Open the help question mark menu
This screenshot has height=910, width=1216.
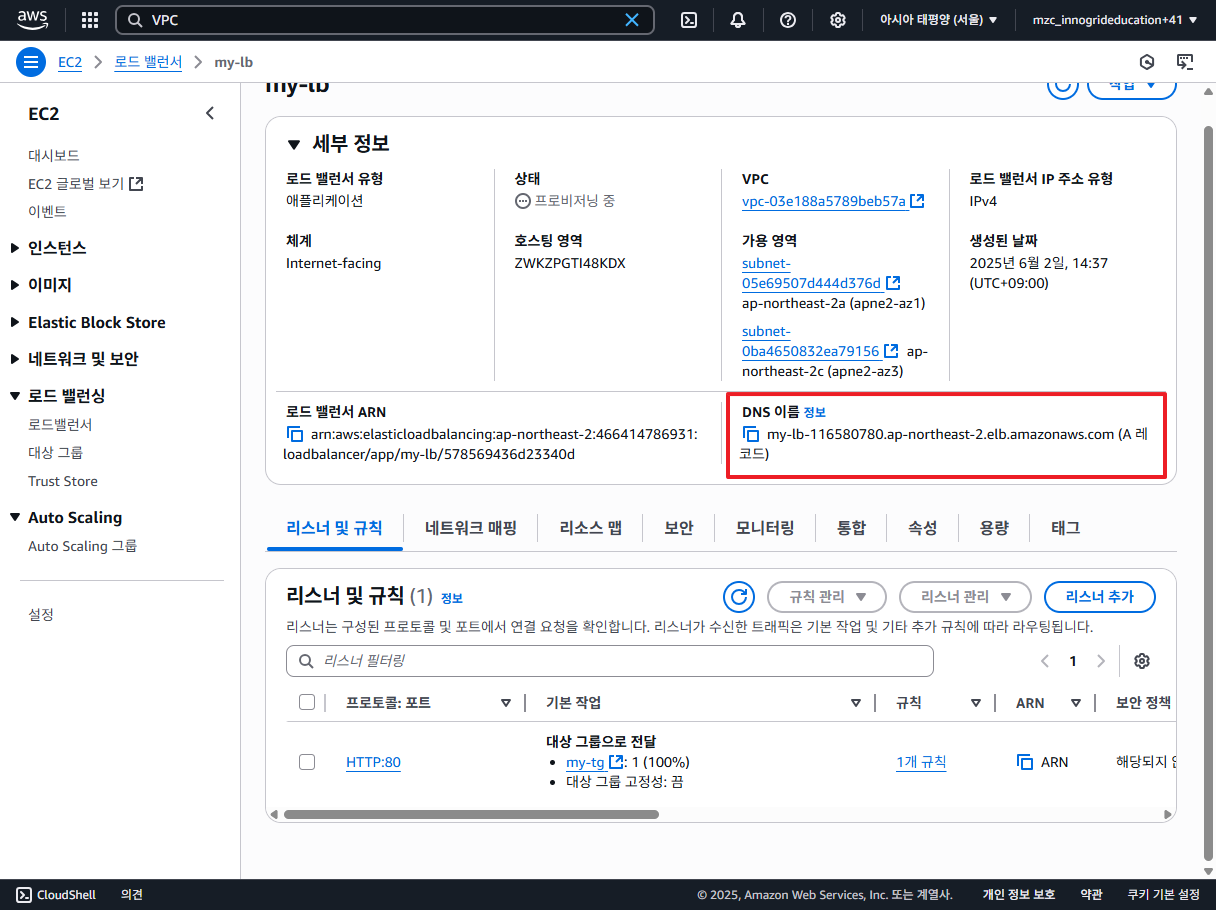point(788,20)
